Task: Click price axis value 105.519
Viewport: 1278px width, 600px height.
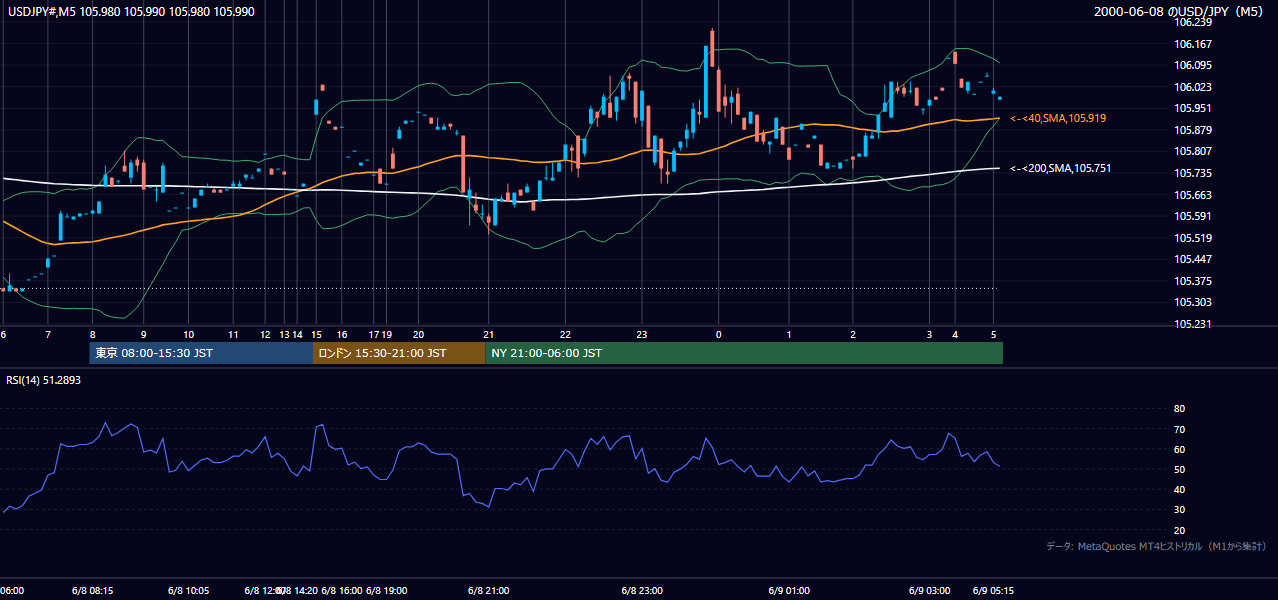Action: pos(1193,238)
